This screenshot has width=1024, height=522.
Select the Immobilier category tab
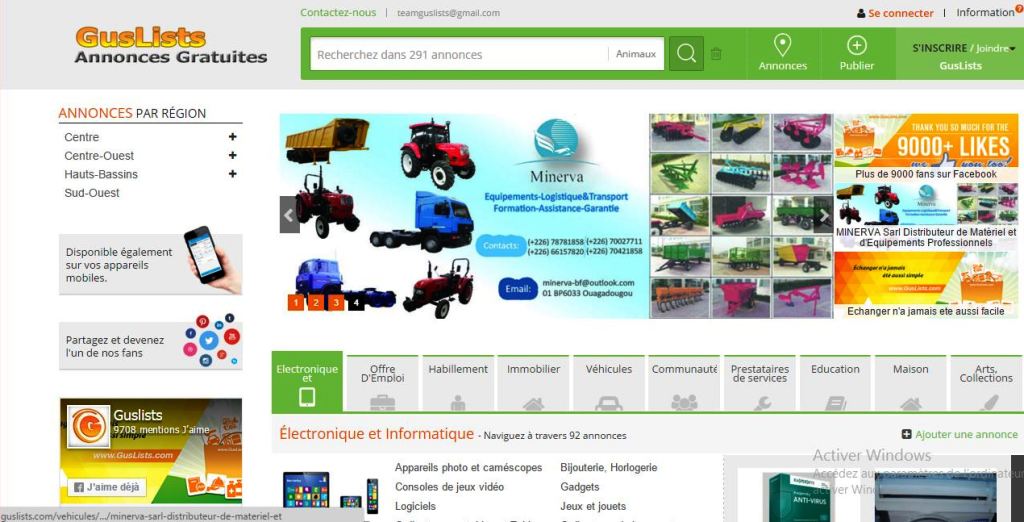533,382
